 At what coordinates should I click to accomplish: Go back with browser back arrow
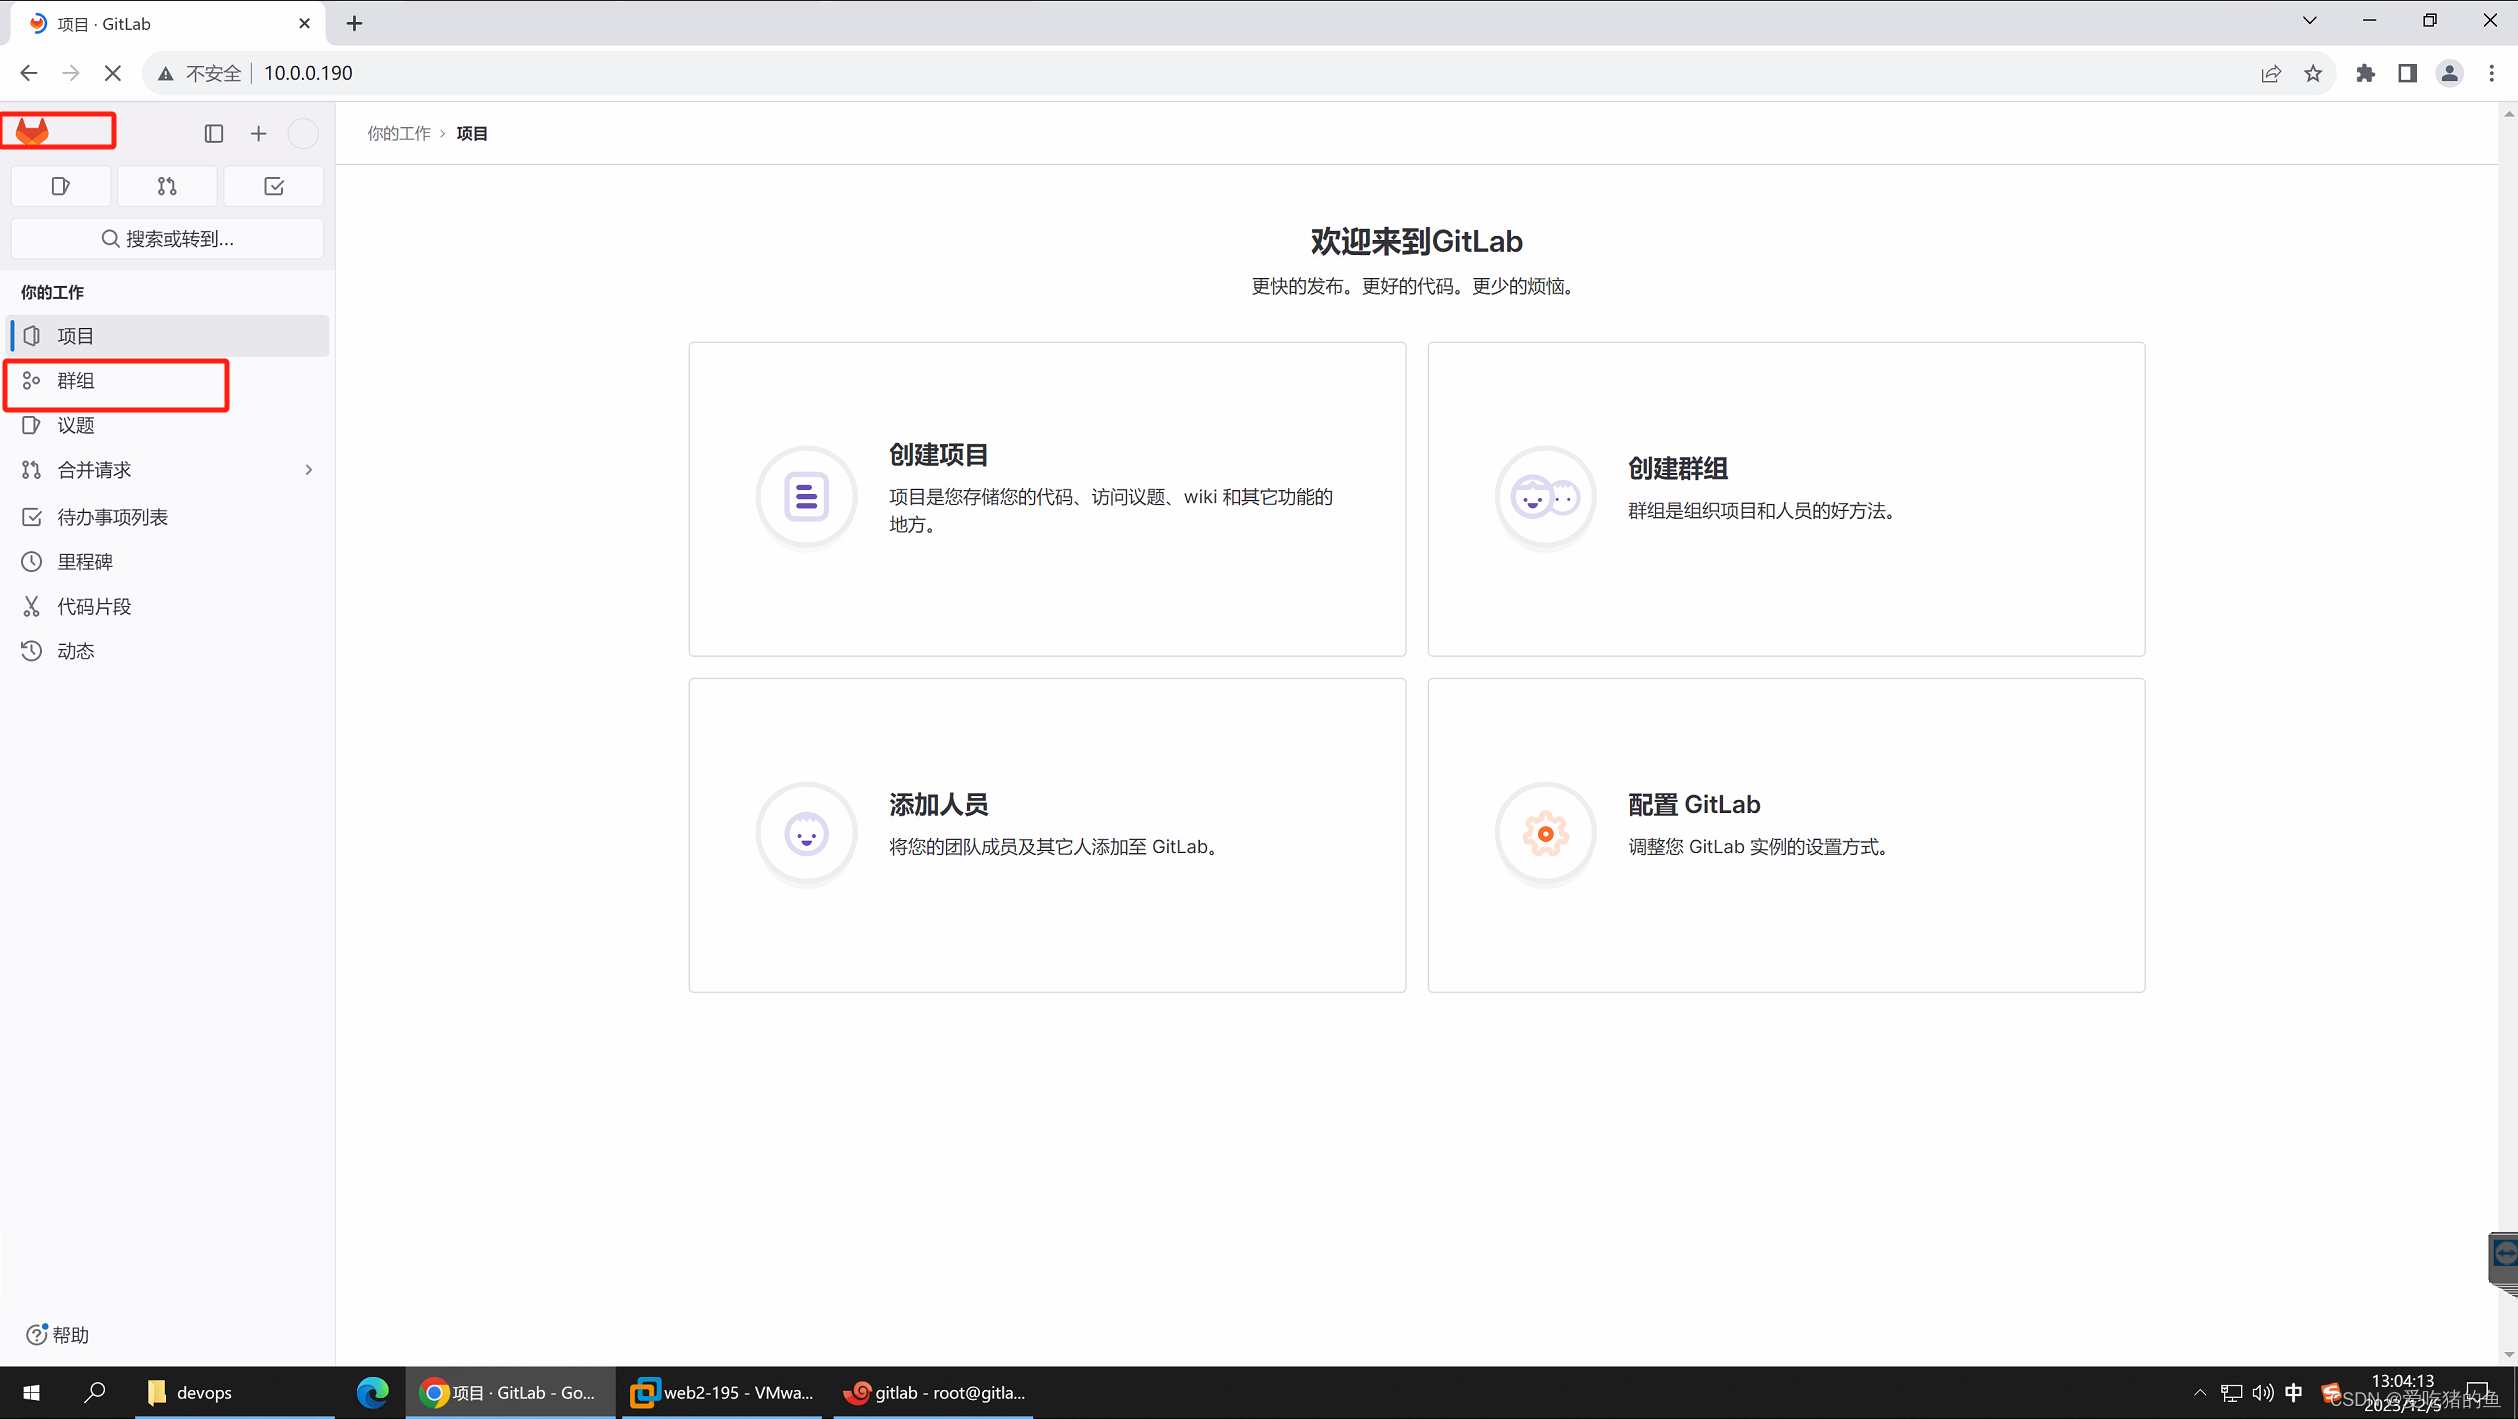[28, 73]
